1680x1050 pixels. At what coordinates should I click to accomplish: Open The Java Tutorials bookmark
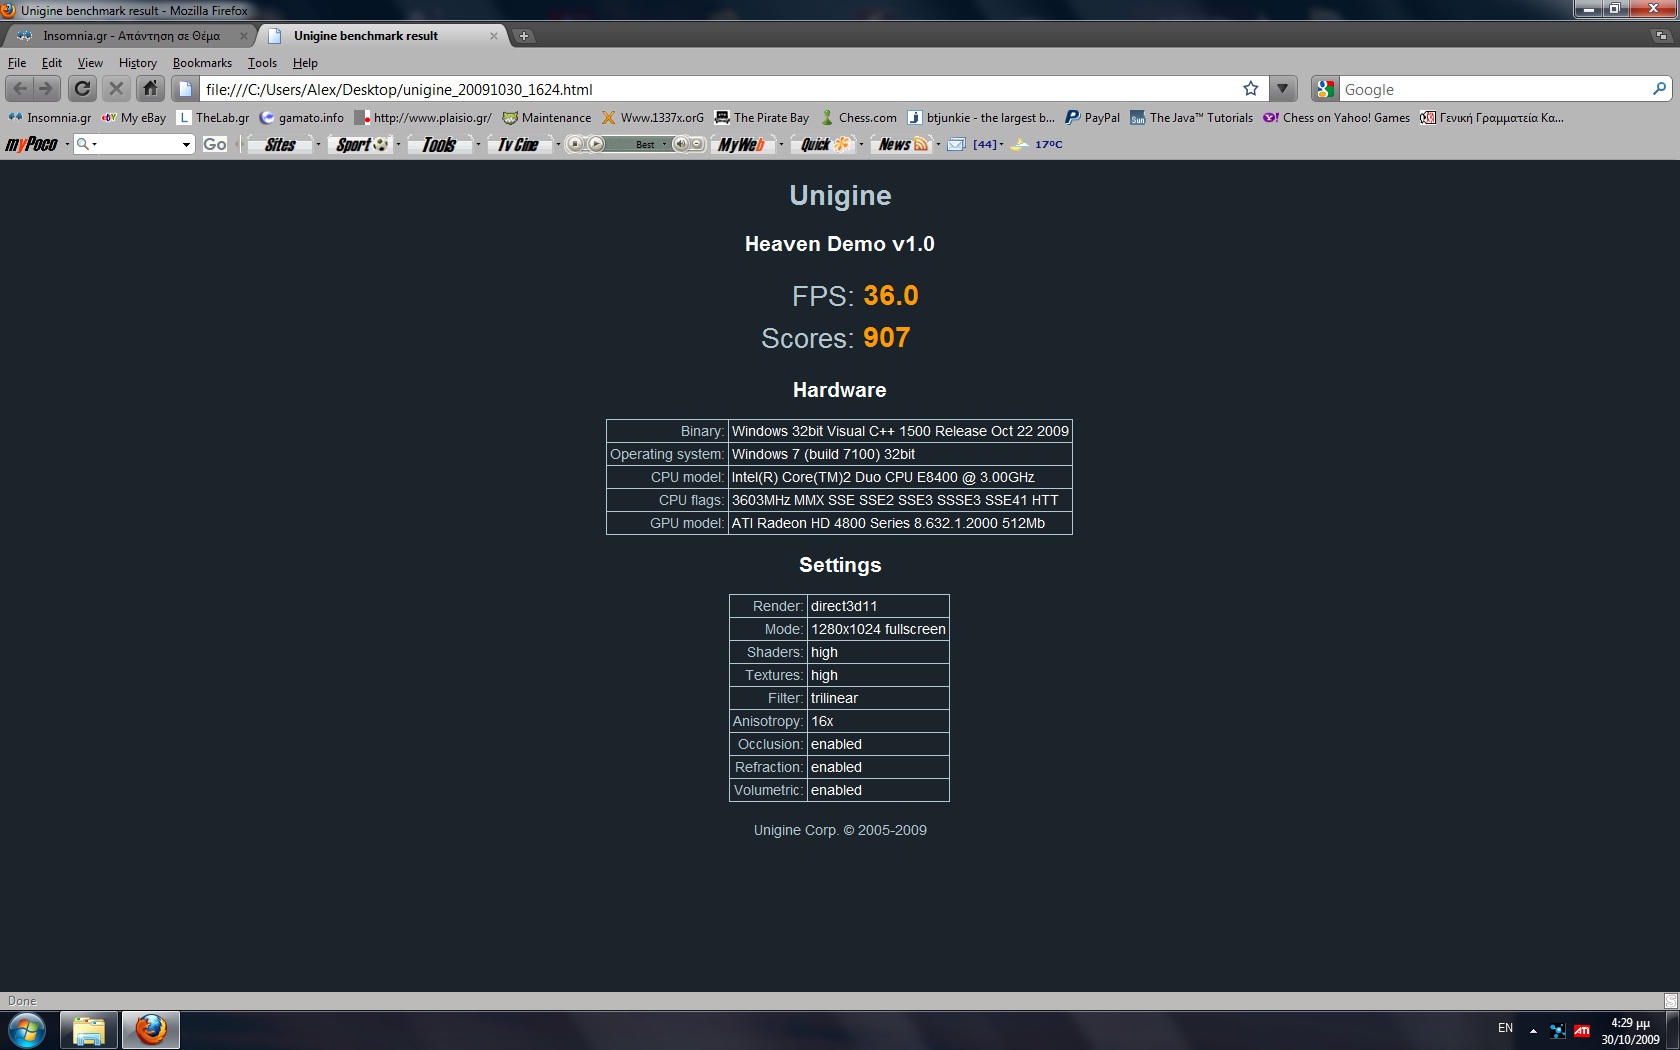pyautogui.click(x=1191, y=118)
